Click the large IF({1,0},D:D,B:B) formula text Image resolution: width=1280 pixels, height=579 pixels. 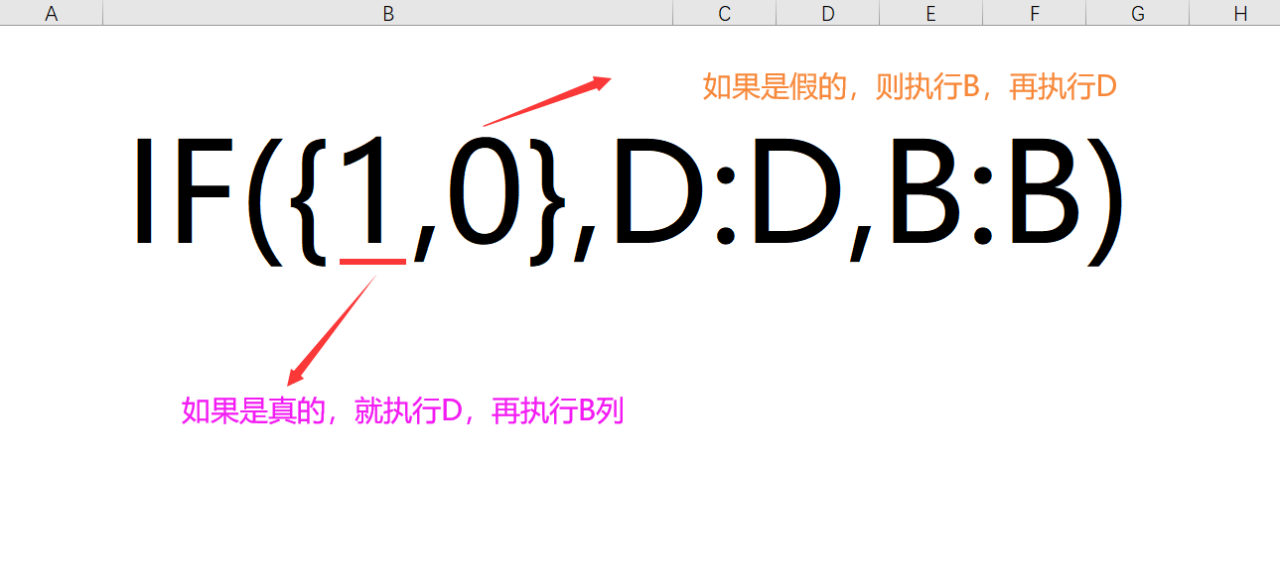click(x=629, y=200)
